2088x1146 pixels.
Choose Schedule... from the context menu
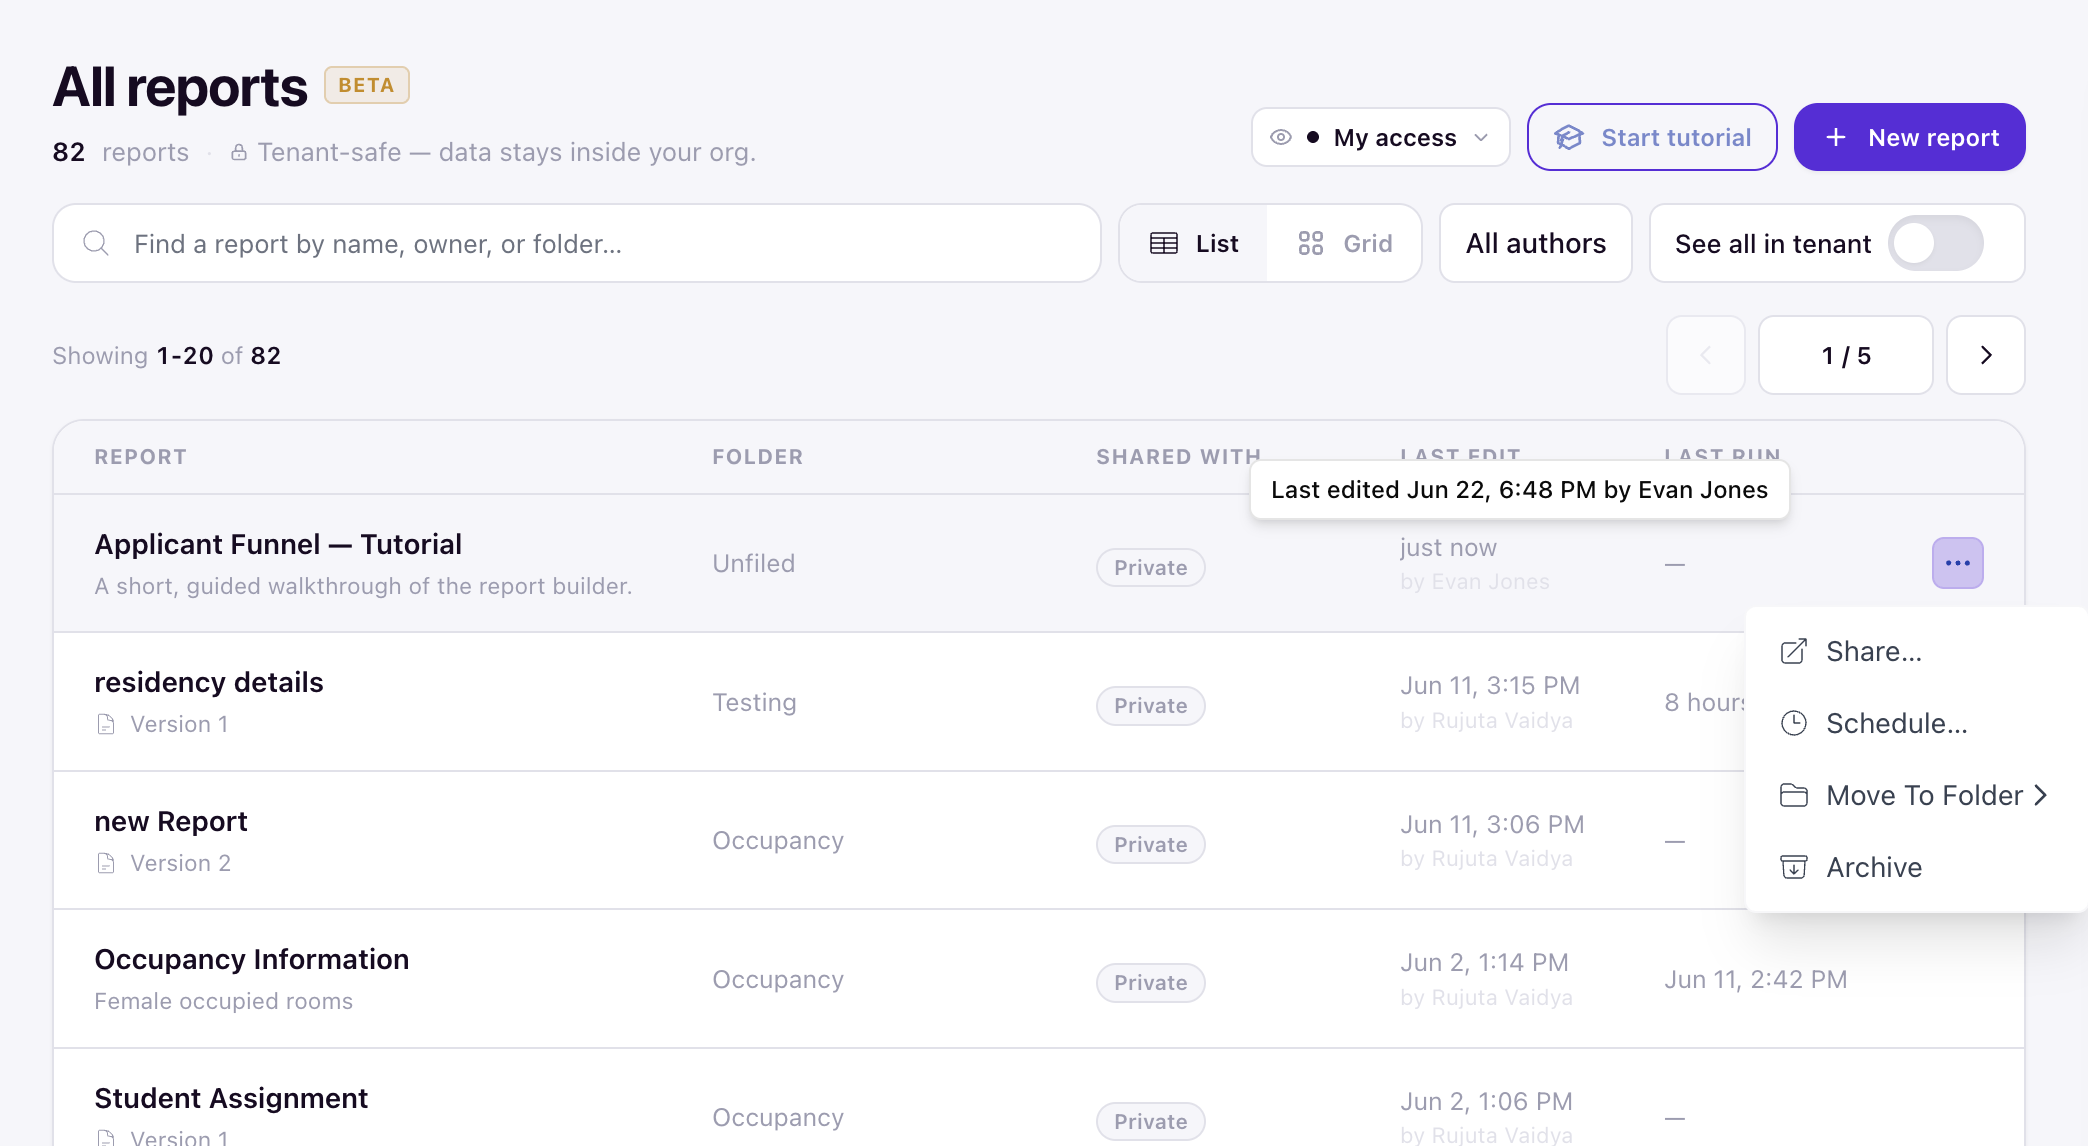1915,723
